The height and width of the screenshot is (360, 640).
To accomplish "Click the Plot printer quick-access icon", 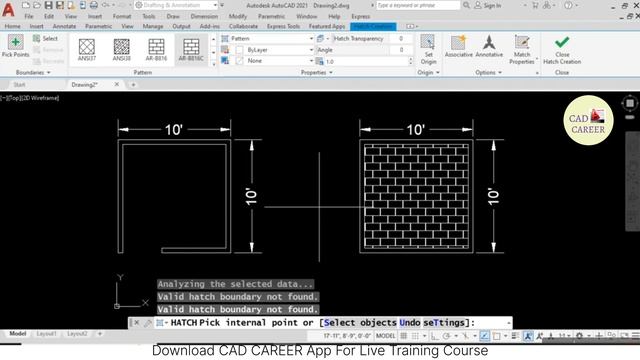I will click(x=94, y=5).
